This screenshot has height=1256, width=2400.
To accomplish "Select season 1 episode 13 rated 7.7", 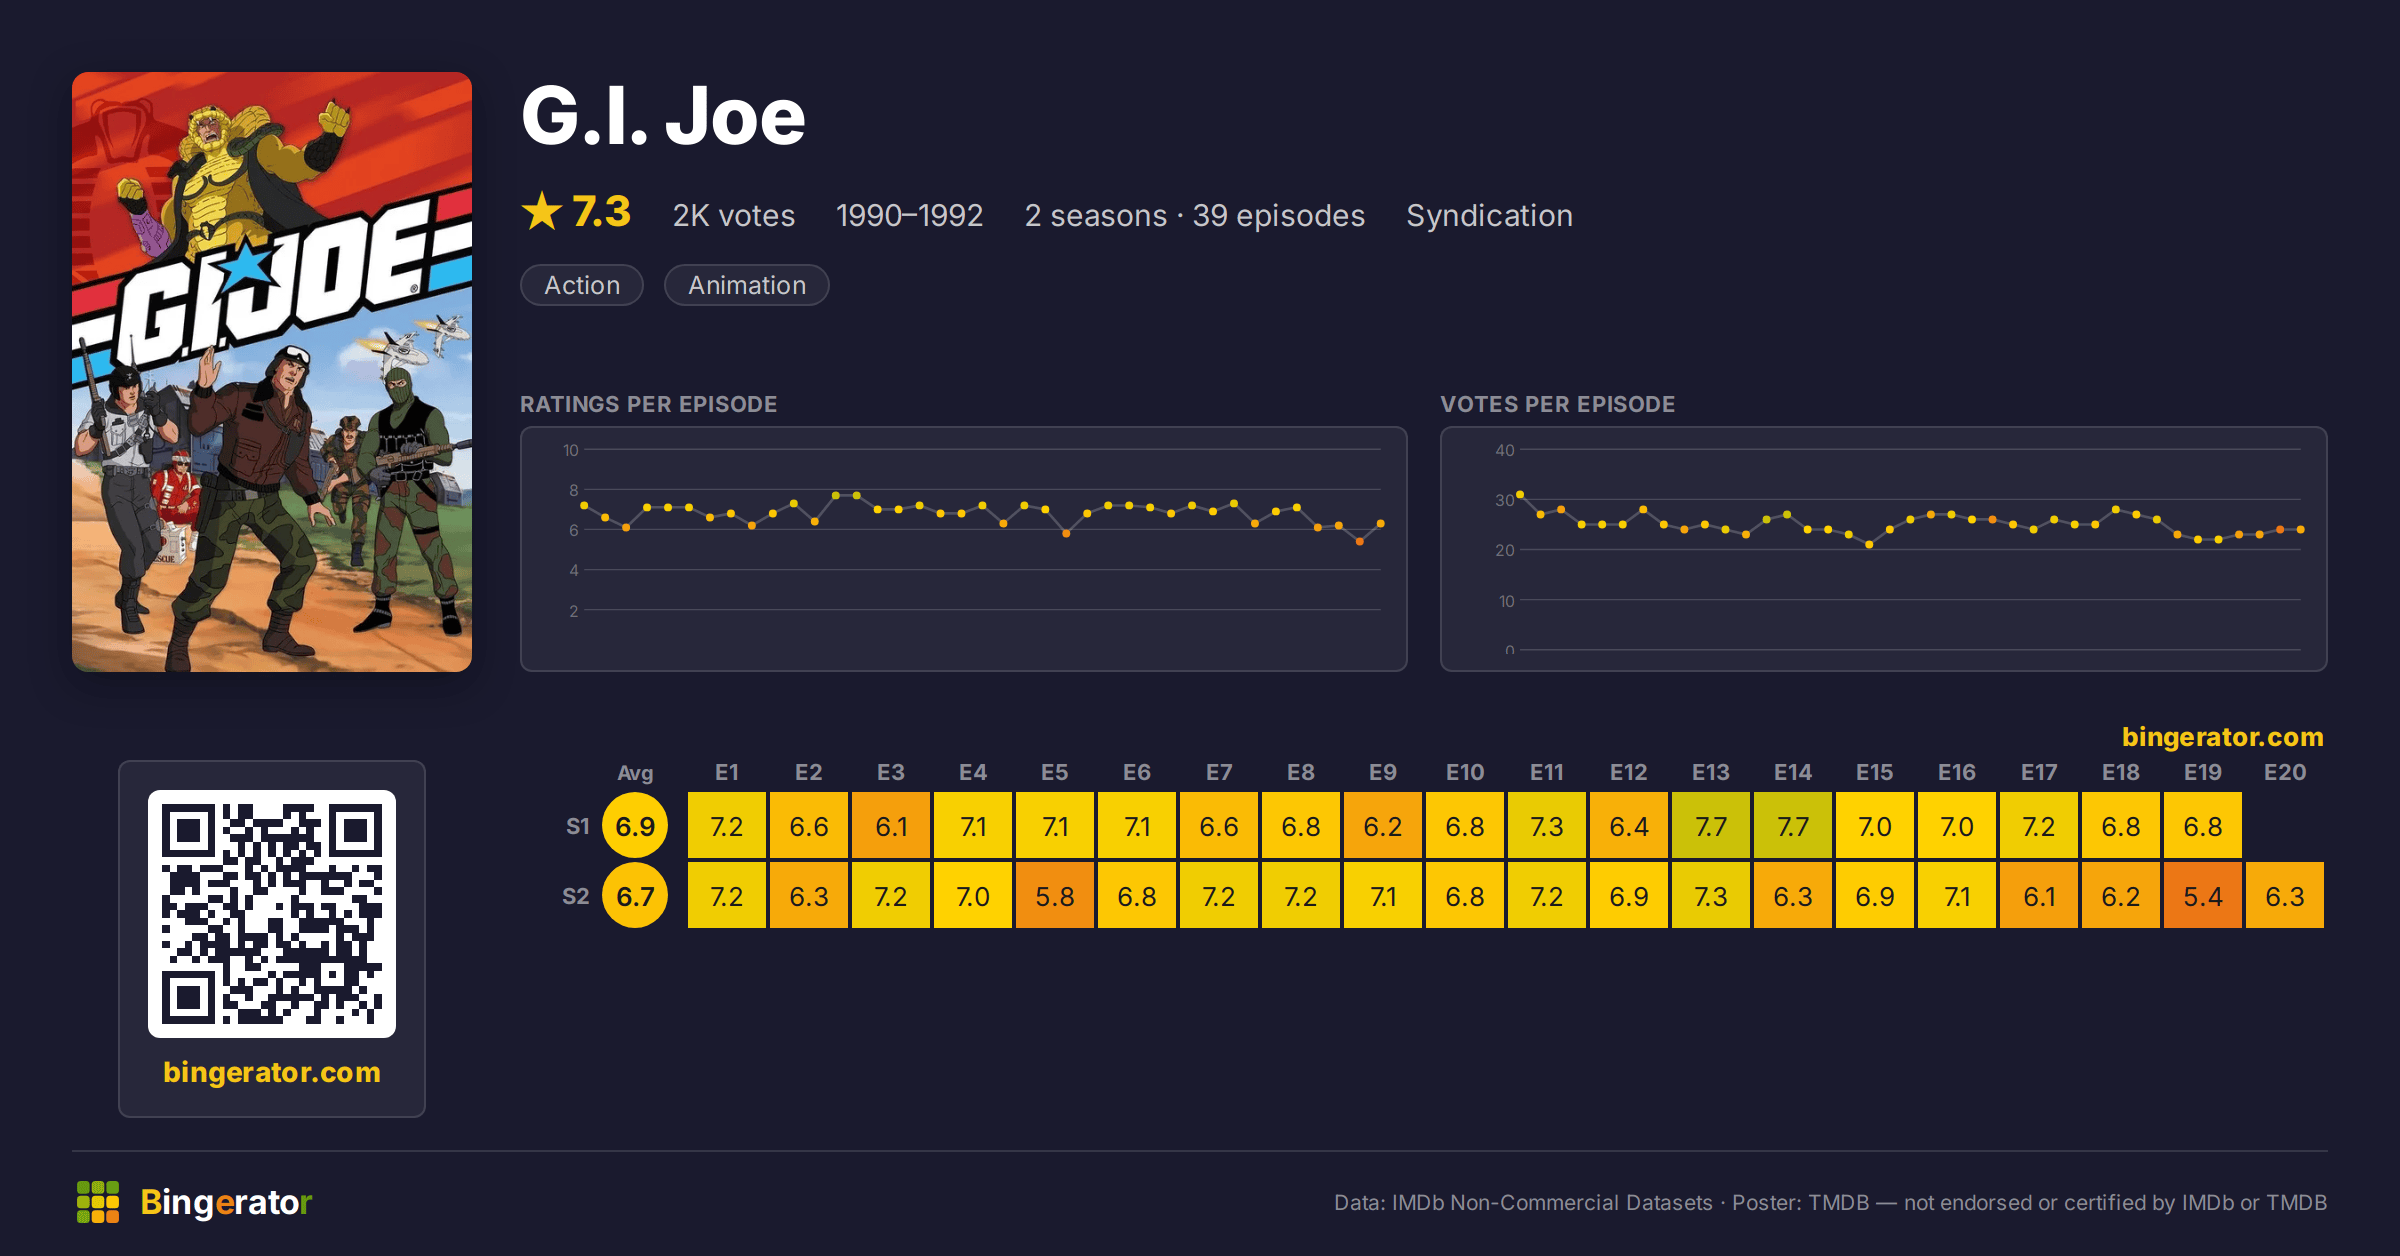I will (1711, 826).
